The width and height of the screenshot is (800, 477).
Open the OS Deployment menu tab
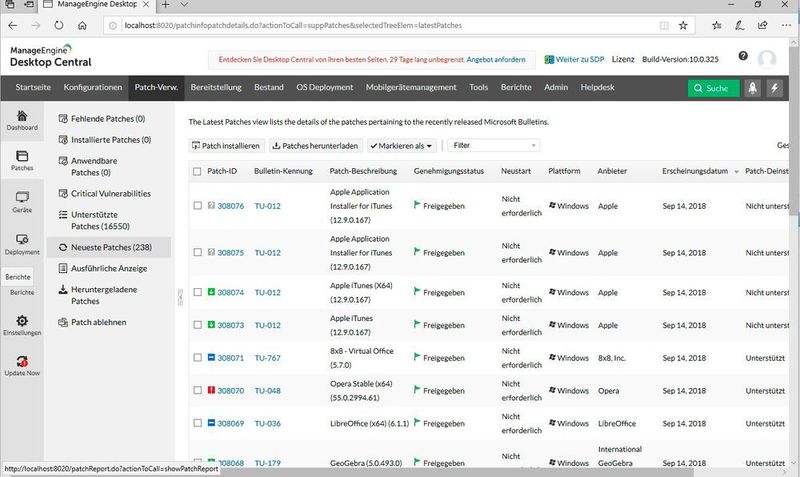click(324, 87)
